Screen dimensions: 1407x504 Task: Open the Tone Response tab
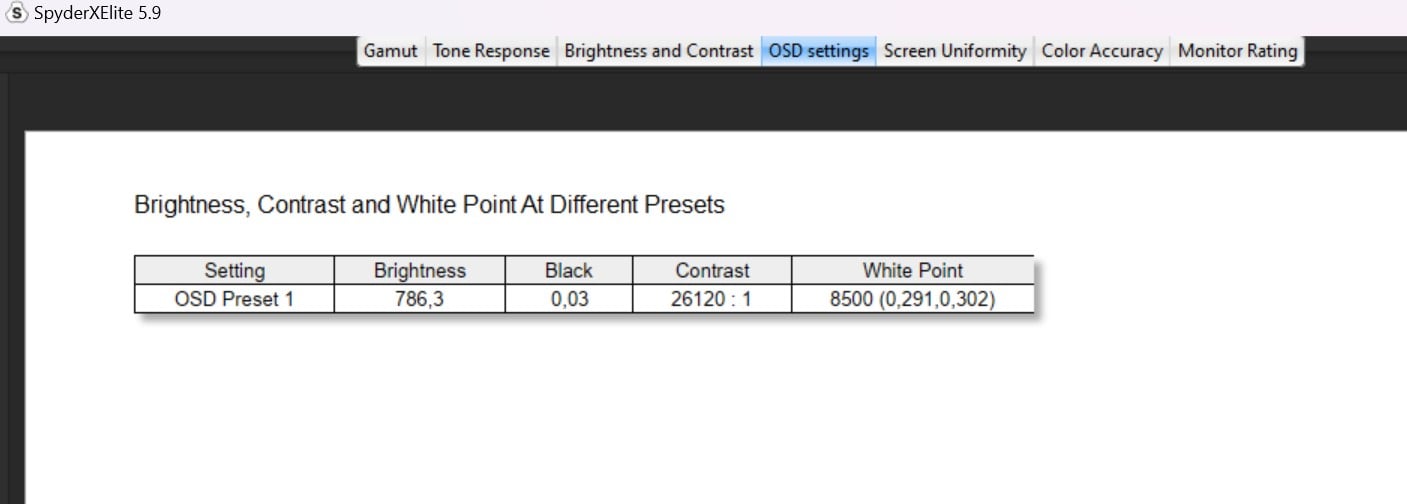click(491, 51)
